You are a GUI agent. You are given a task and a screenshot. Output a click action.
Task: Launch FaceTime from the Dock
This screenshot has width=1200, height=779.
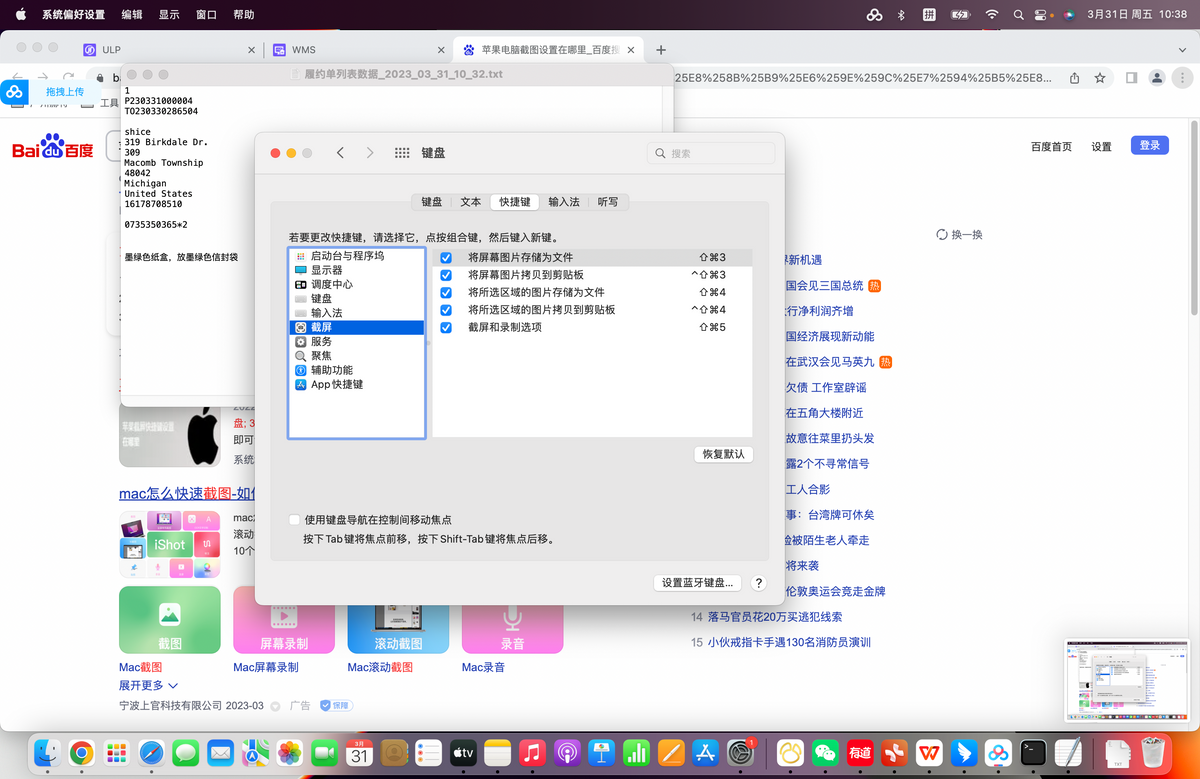click(x=324, y=753)
